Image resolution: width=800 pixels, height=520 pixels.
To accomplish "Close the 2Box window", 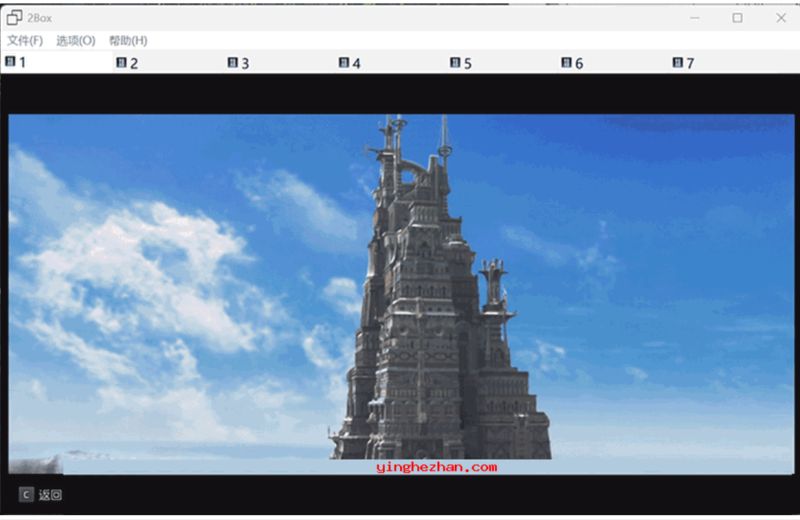I will coord(781,18).
